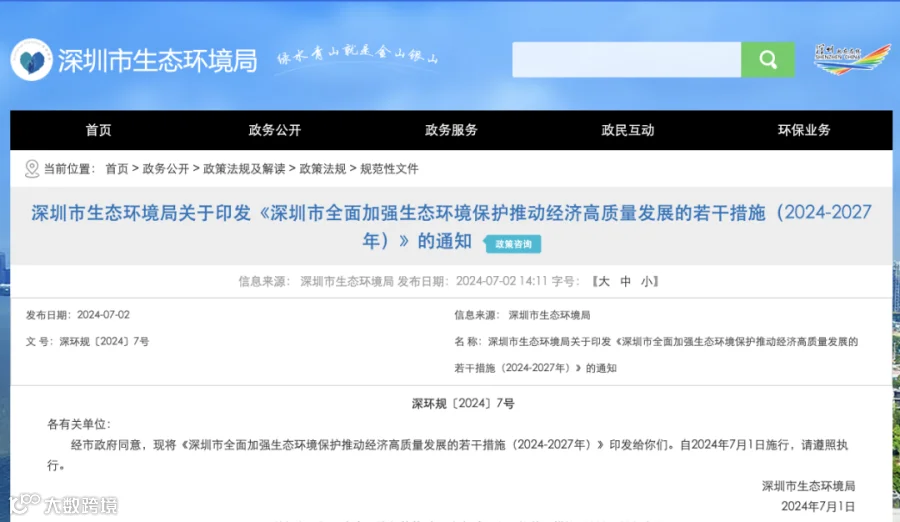The width and height of the screenshot is (900, 522).
Task: Go to 政策法规 in the breadcrumb
Action: [x=323, y=169]
